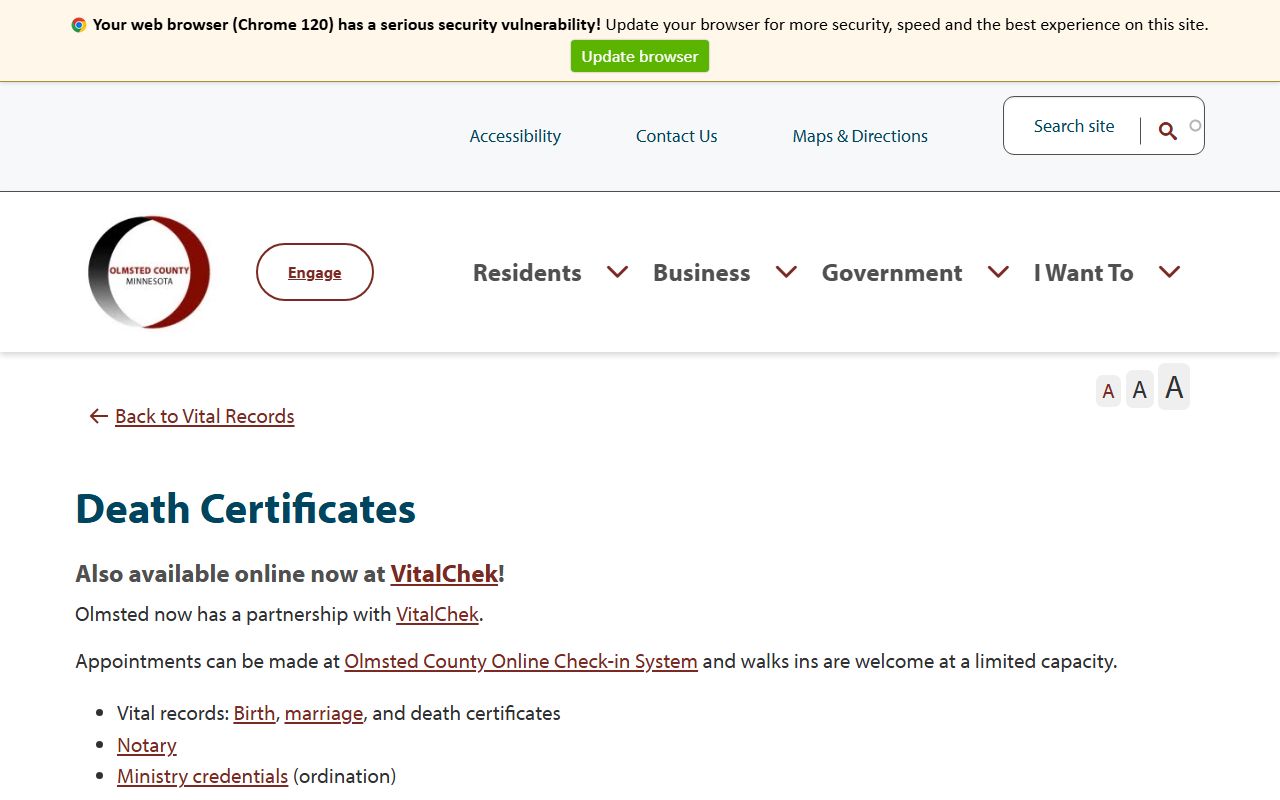Viewport: 1280px width, 800px height.
Task: Expand the Business menu chevron
Action: 786,272
